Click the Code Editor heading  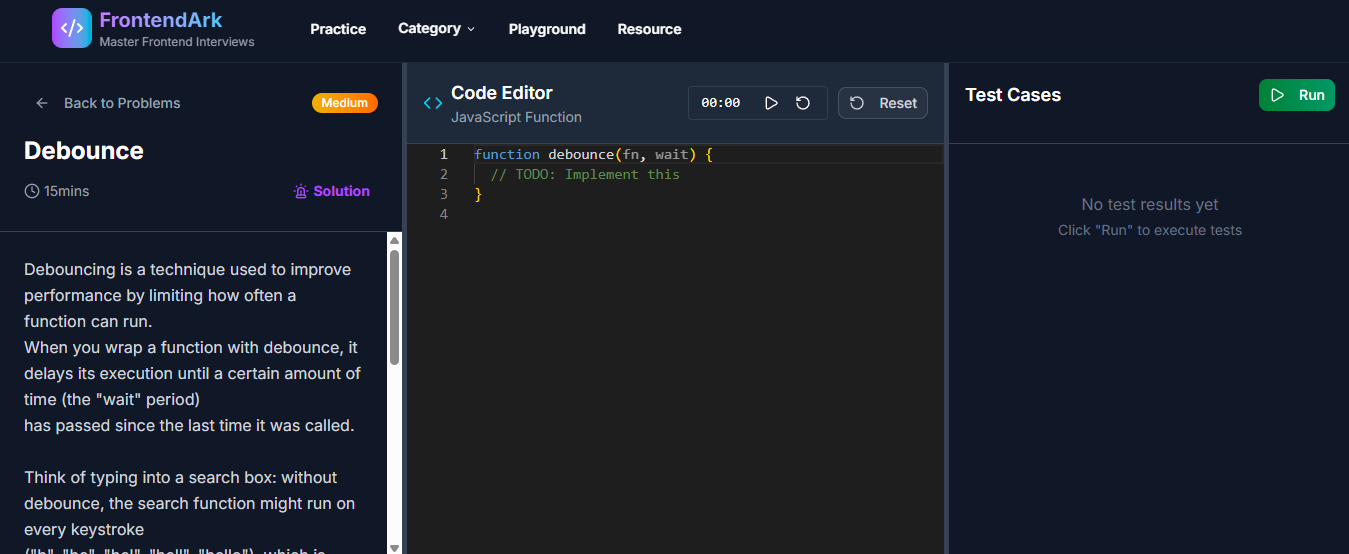pos(502,93)
